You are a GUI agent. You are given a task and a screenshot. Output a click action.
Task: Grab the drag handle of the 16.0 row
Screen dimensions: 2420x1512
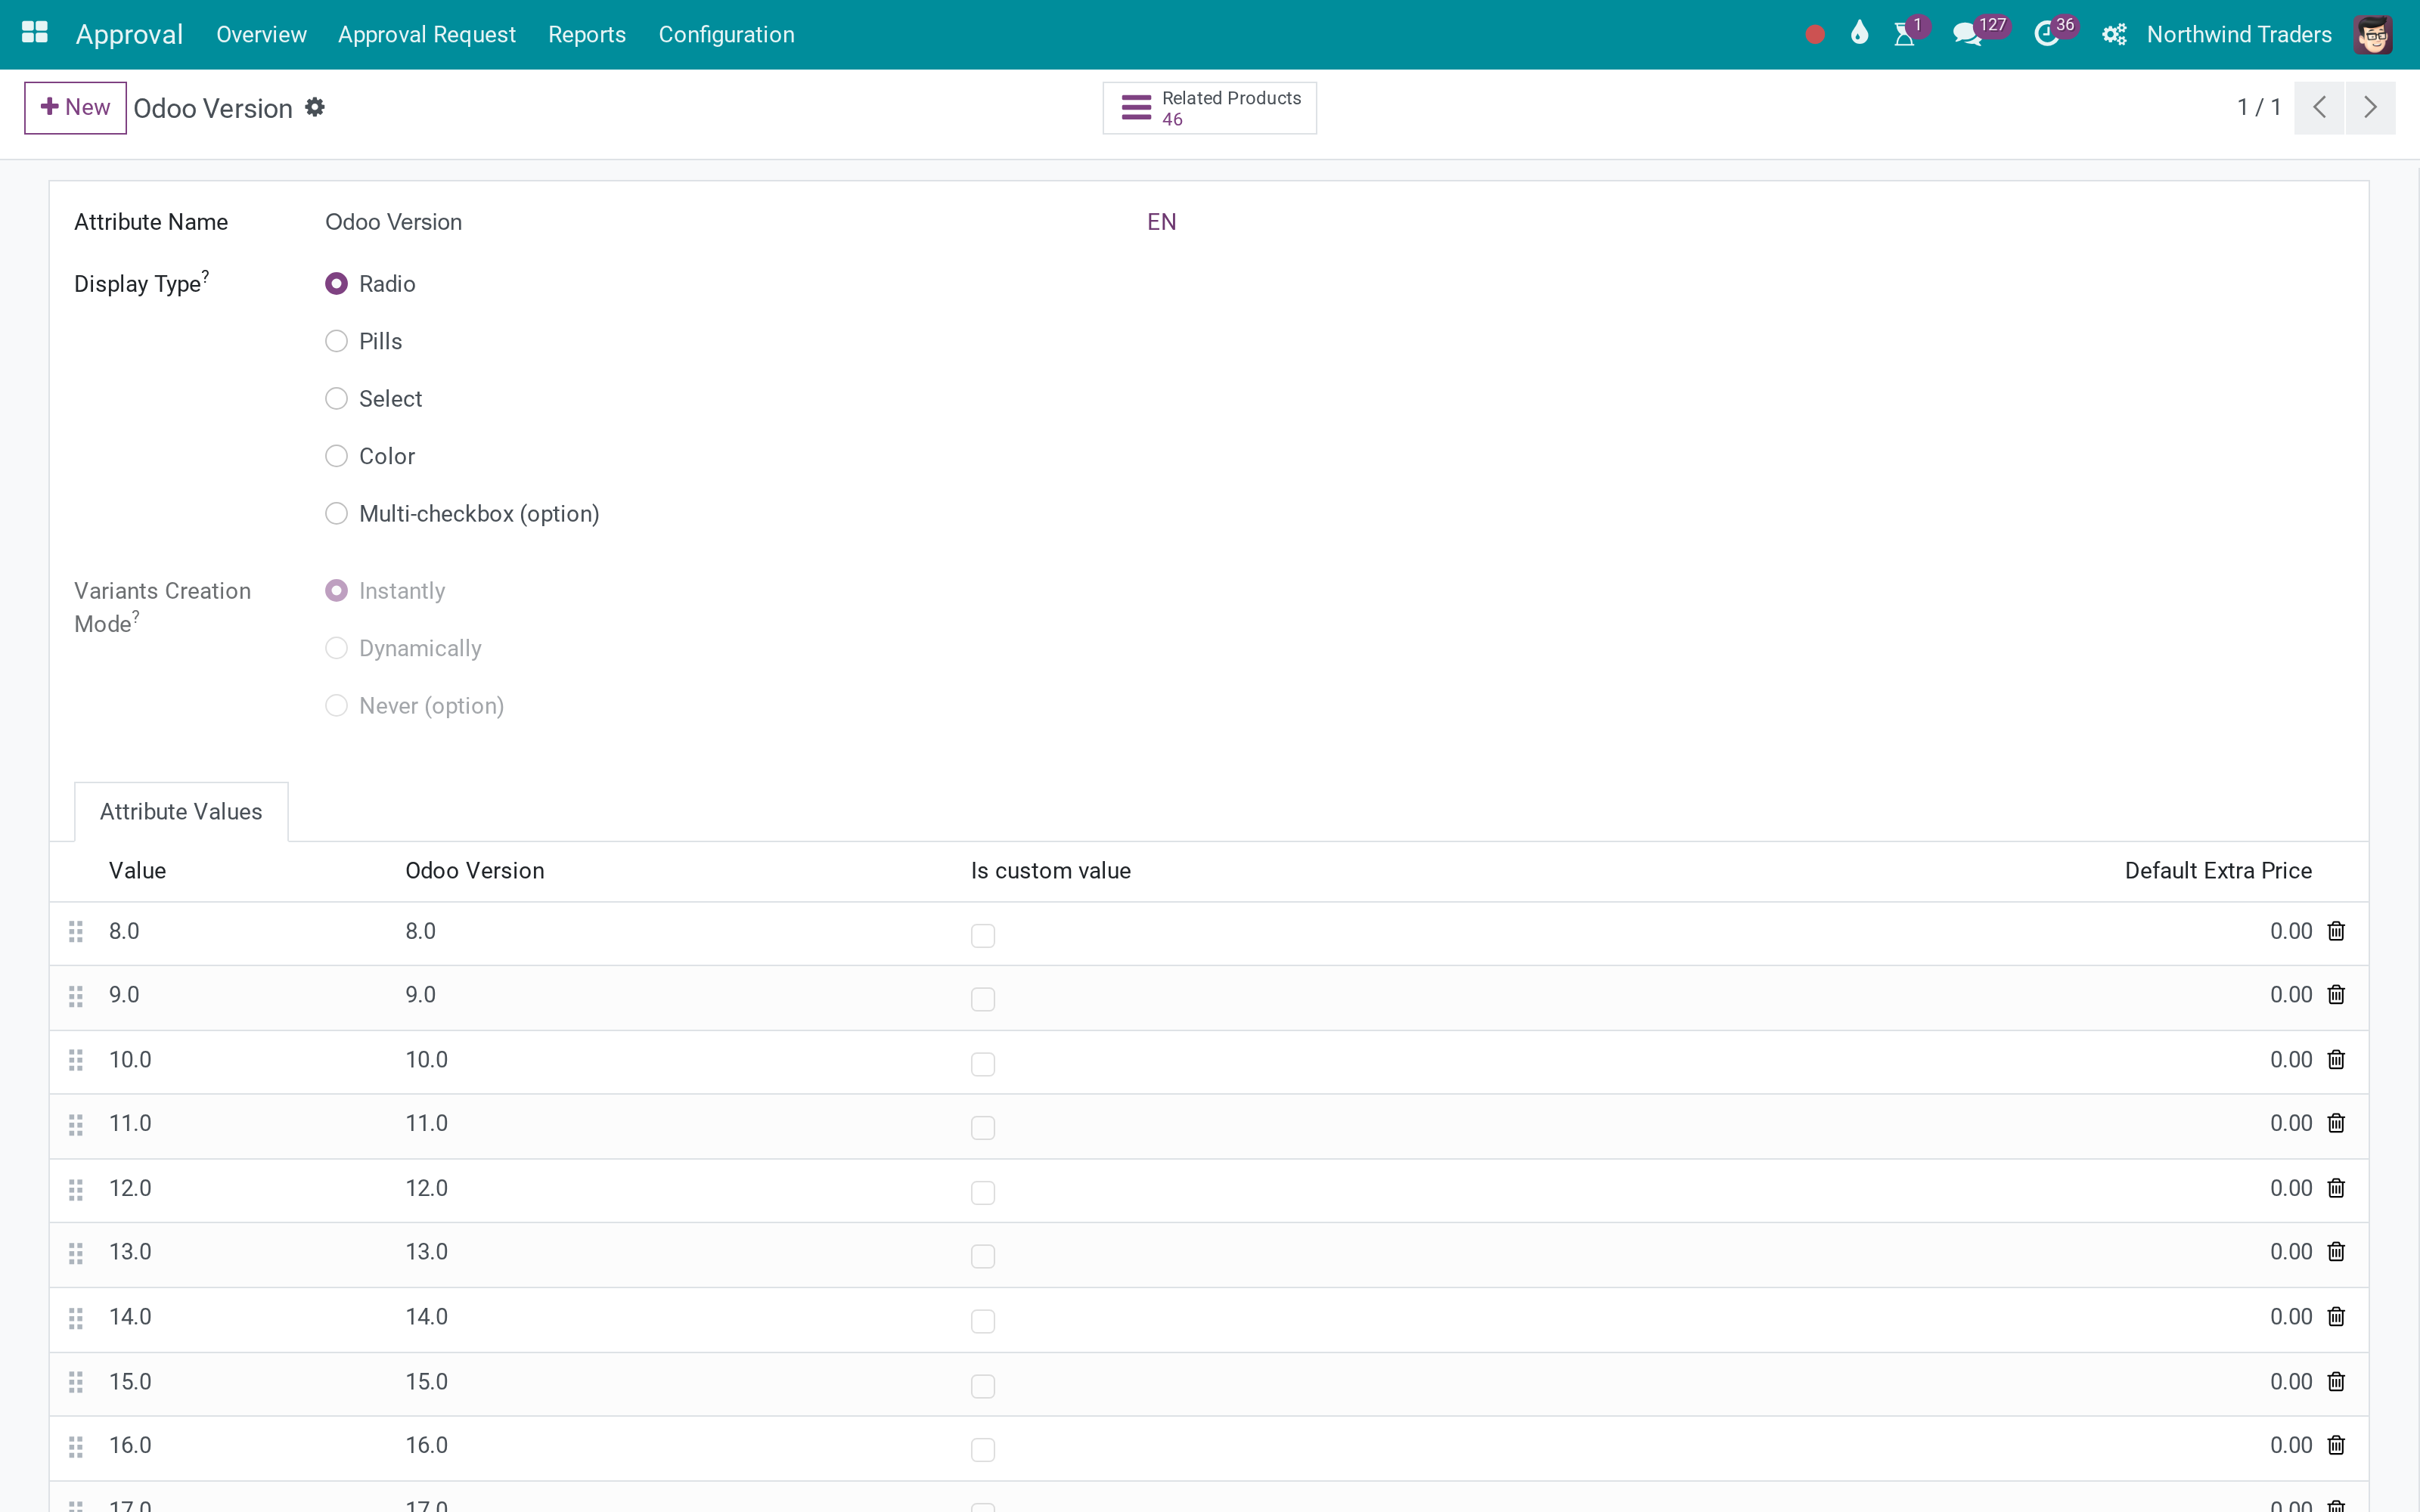pyautogui.click(x=76, y=1447)
